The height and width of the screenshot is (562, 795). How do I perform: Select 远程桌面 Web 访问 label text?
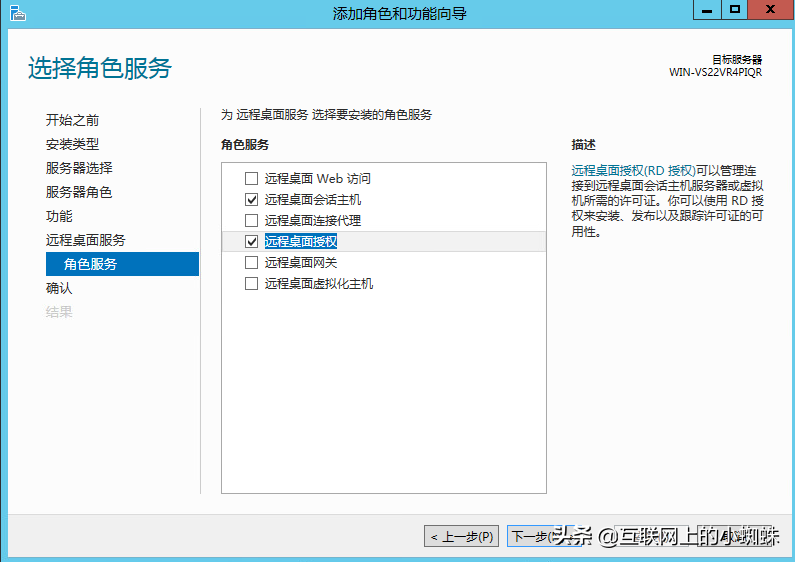pos(318,179)
